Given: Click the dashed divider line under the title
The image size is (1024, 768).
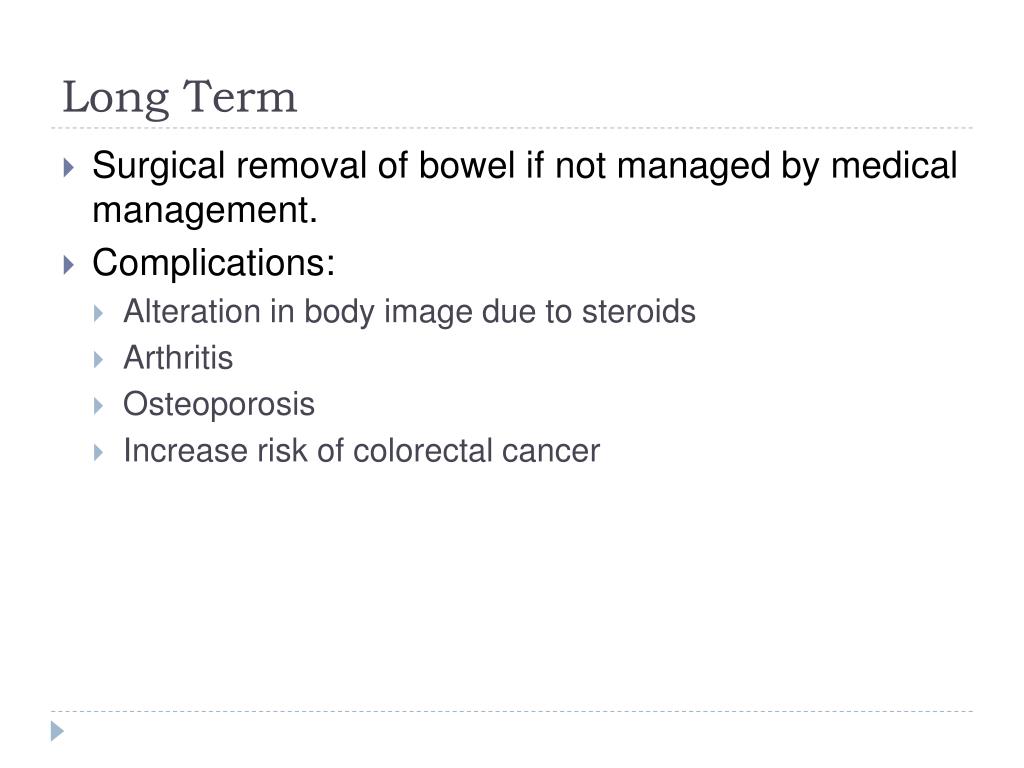Looking at the screenshot, I should (512, 128).
